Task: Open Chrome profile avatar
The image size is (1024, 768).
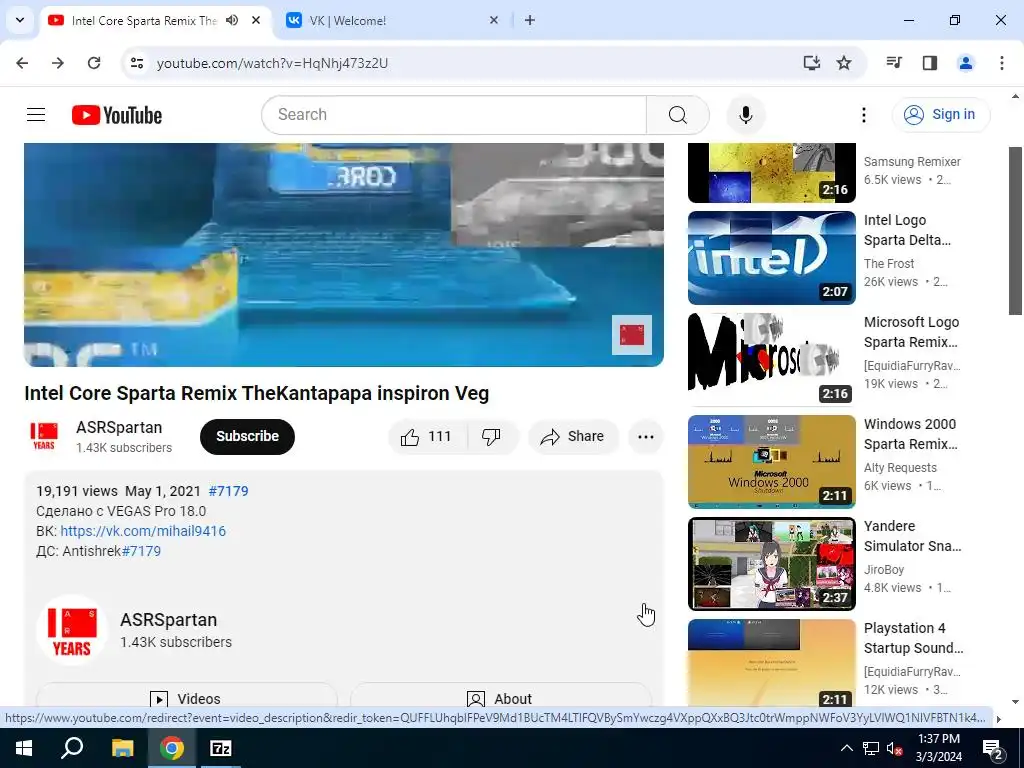Action: 965,63
